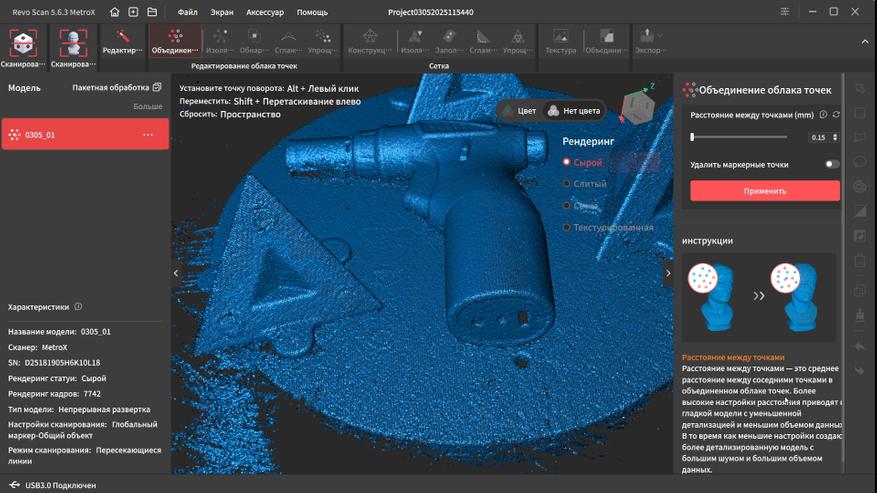Toggle Удалить маркерные точки switch
877x493 pixels.
coord(831,164)
